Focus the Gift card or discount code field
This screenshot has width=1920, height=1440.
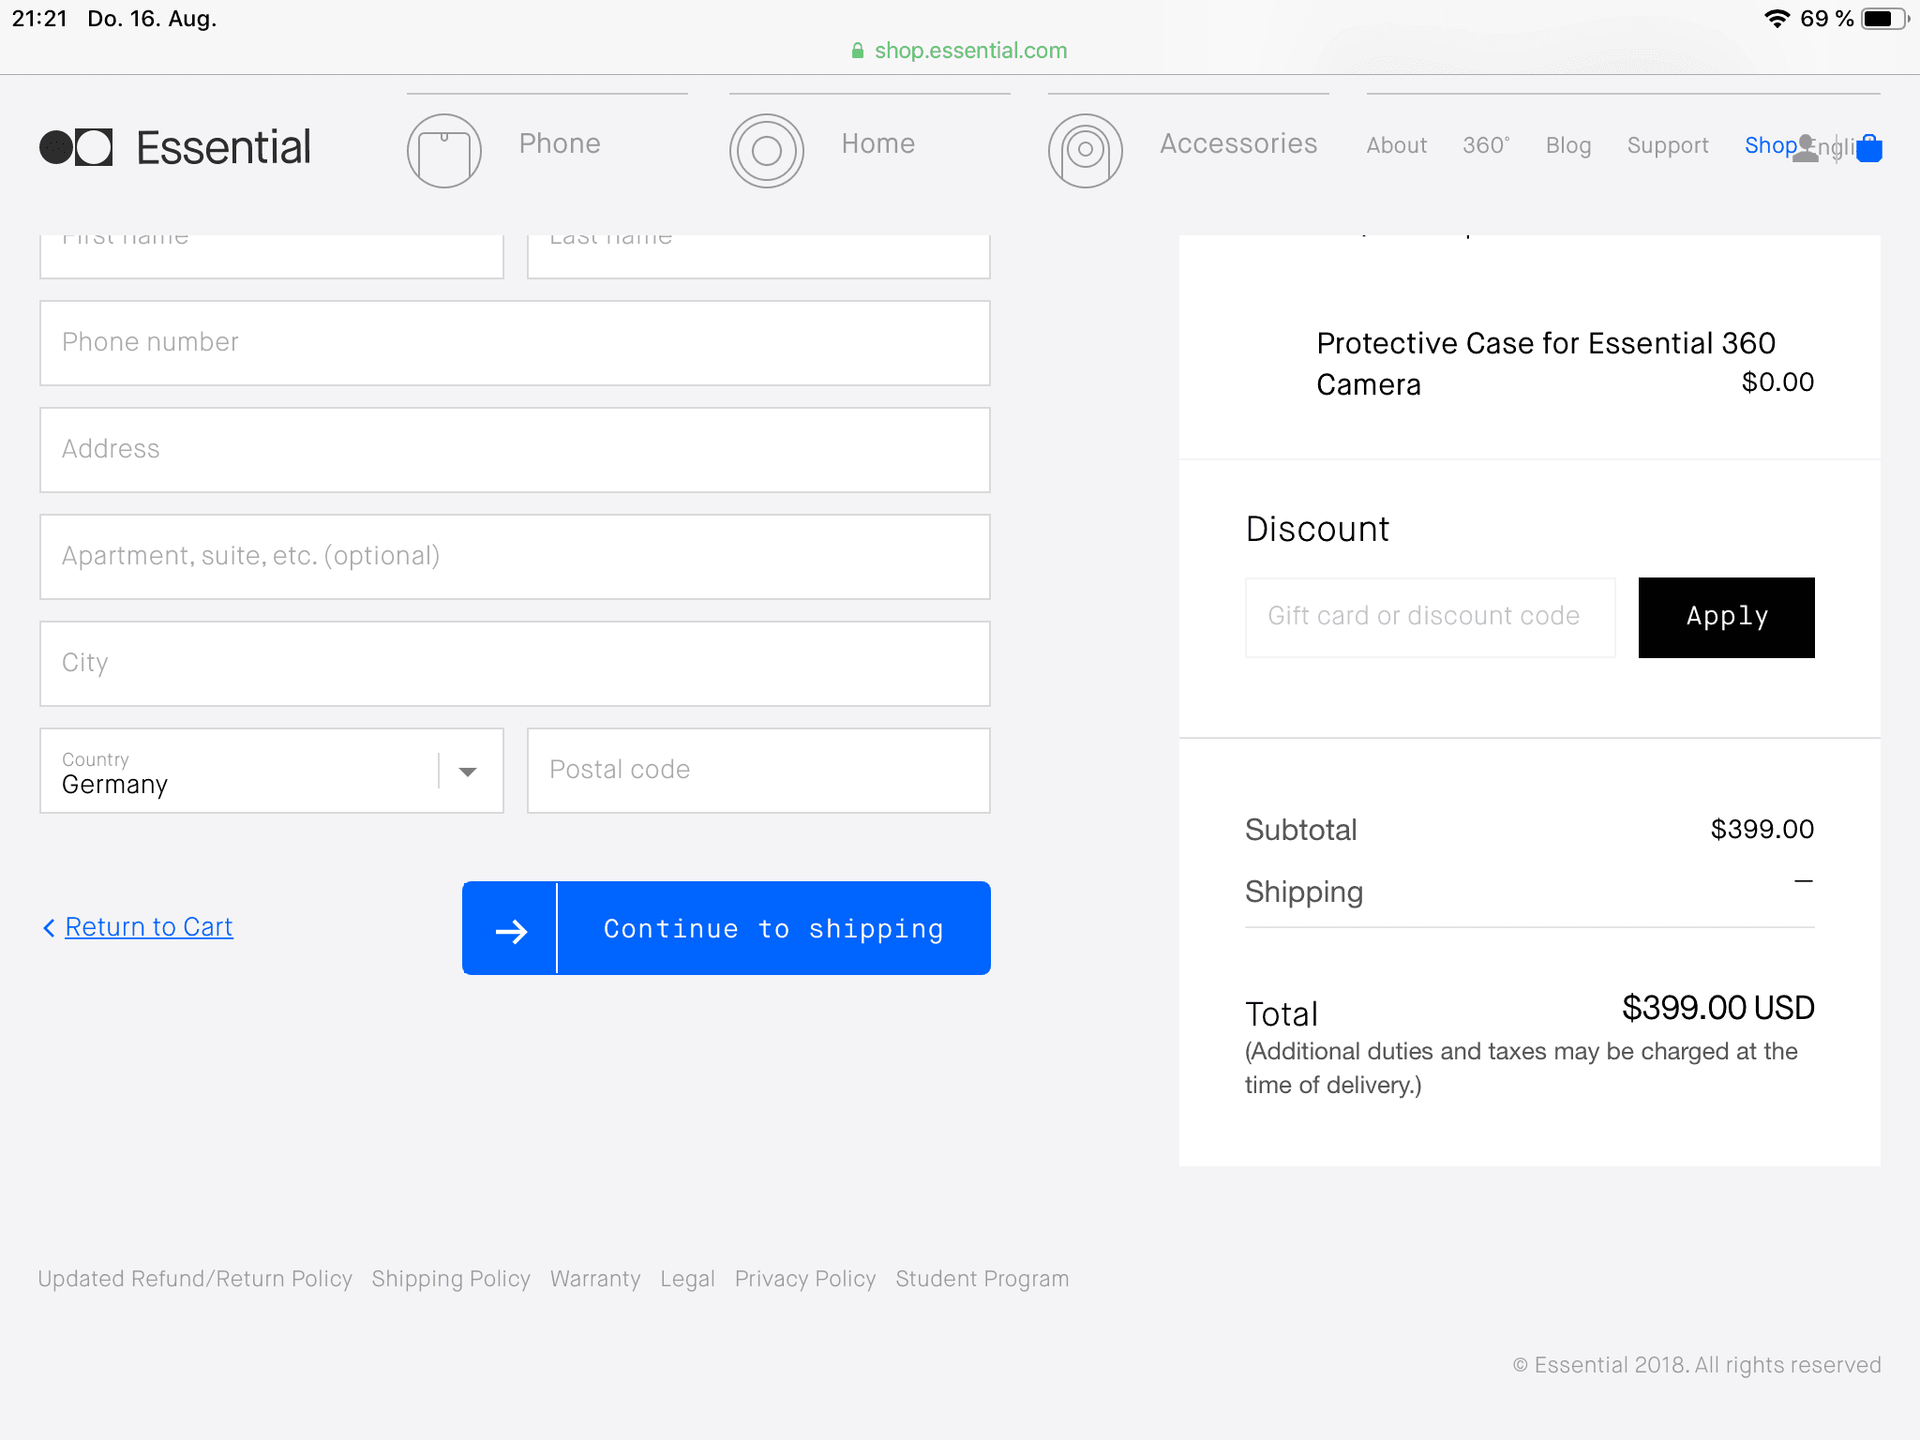[1430, 617]
